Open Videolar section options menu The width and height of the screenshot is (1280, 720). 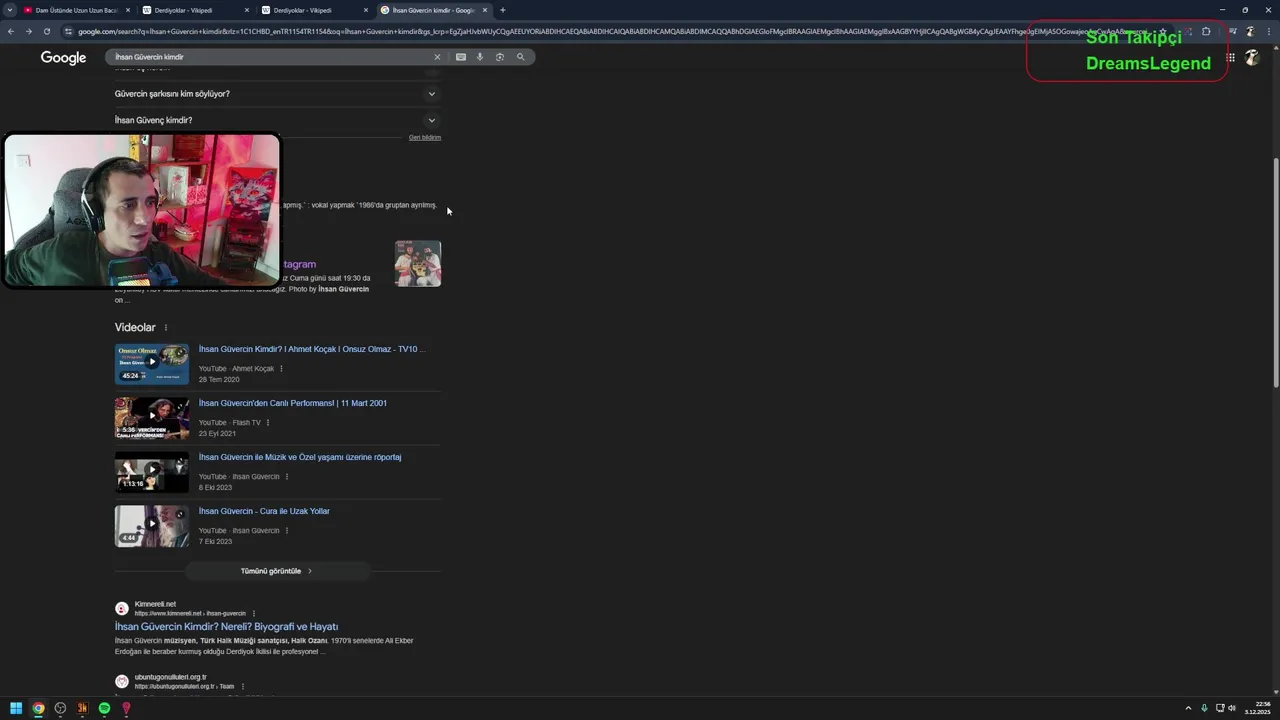pyautogui.click(x=166, y=328)
